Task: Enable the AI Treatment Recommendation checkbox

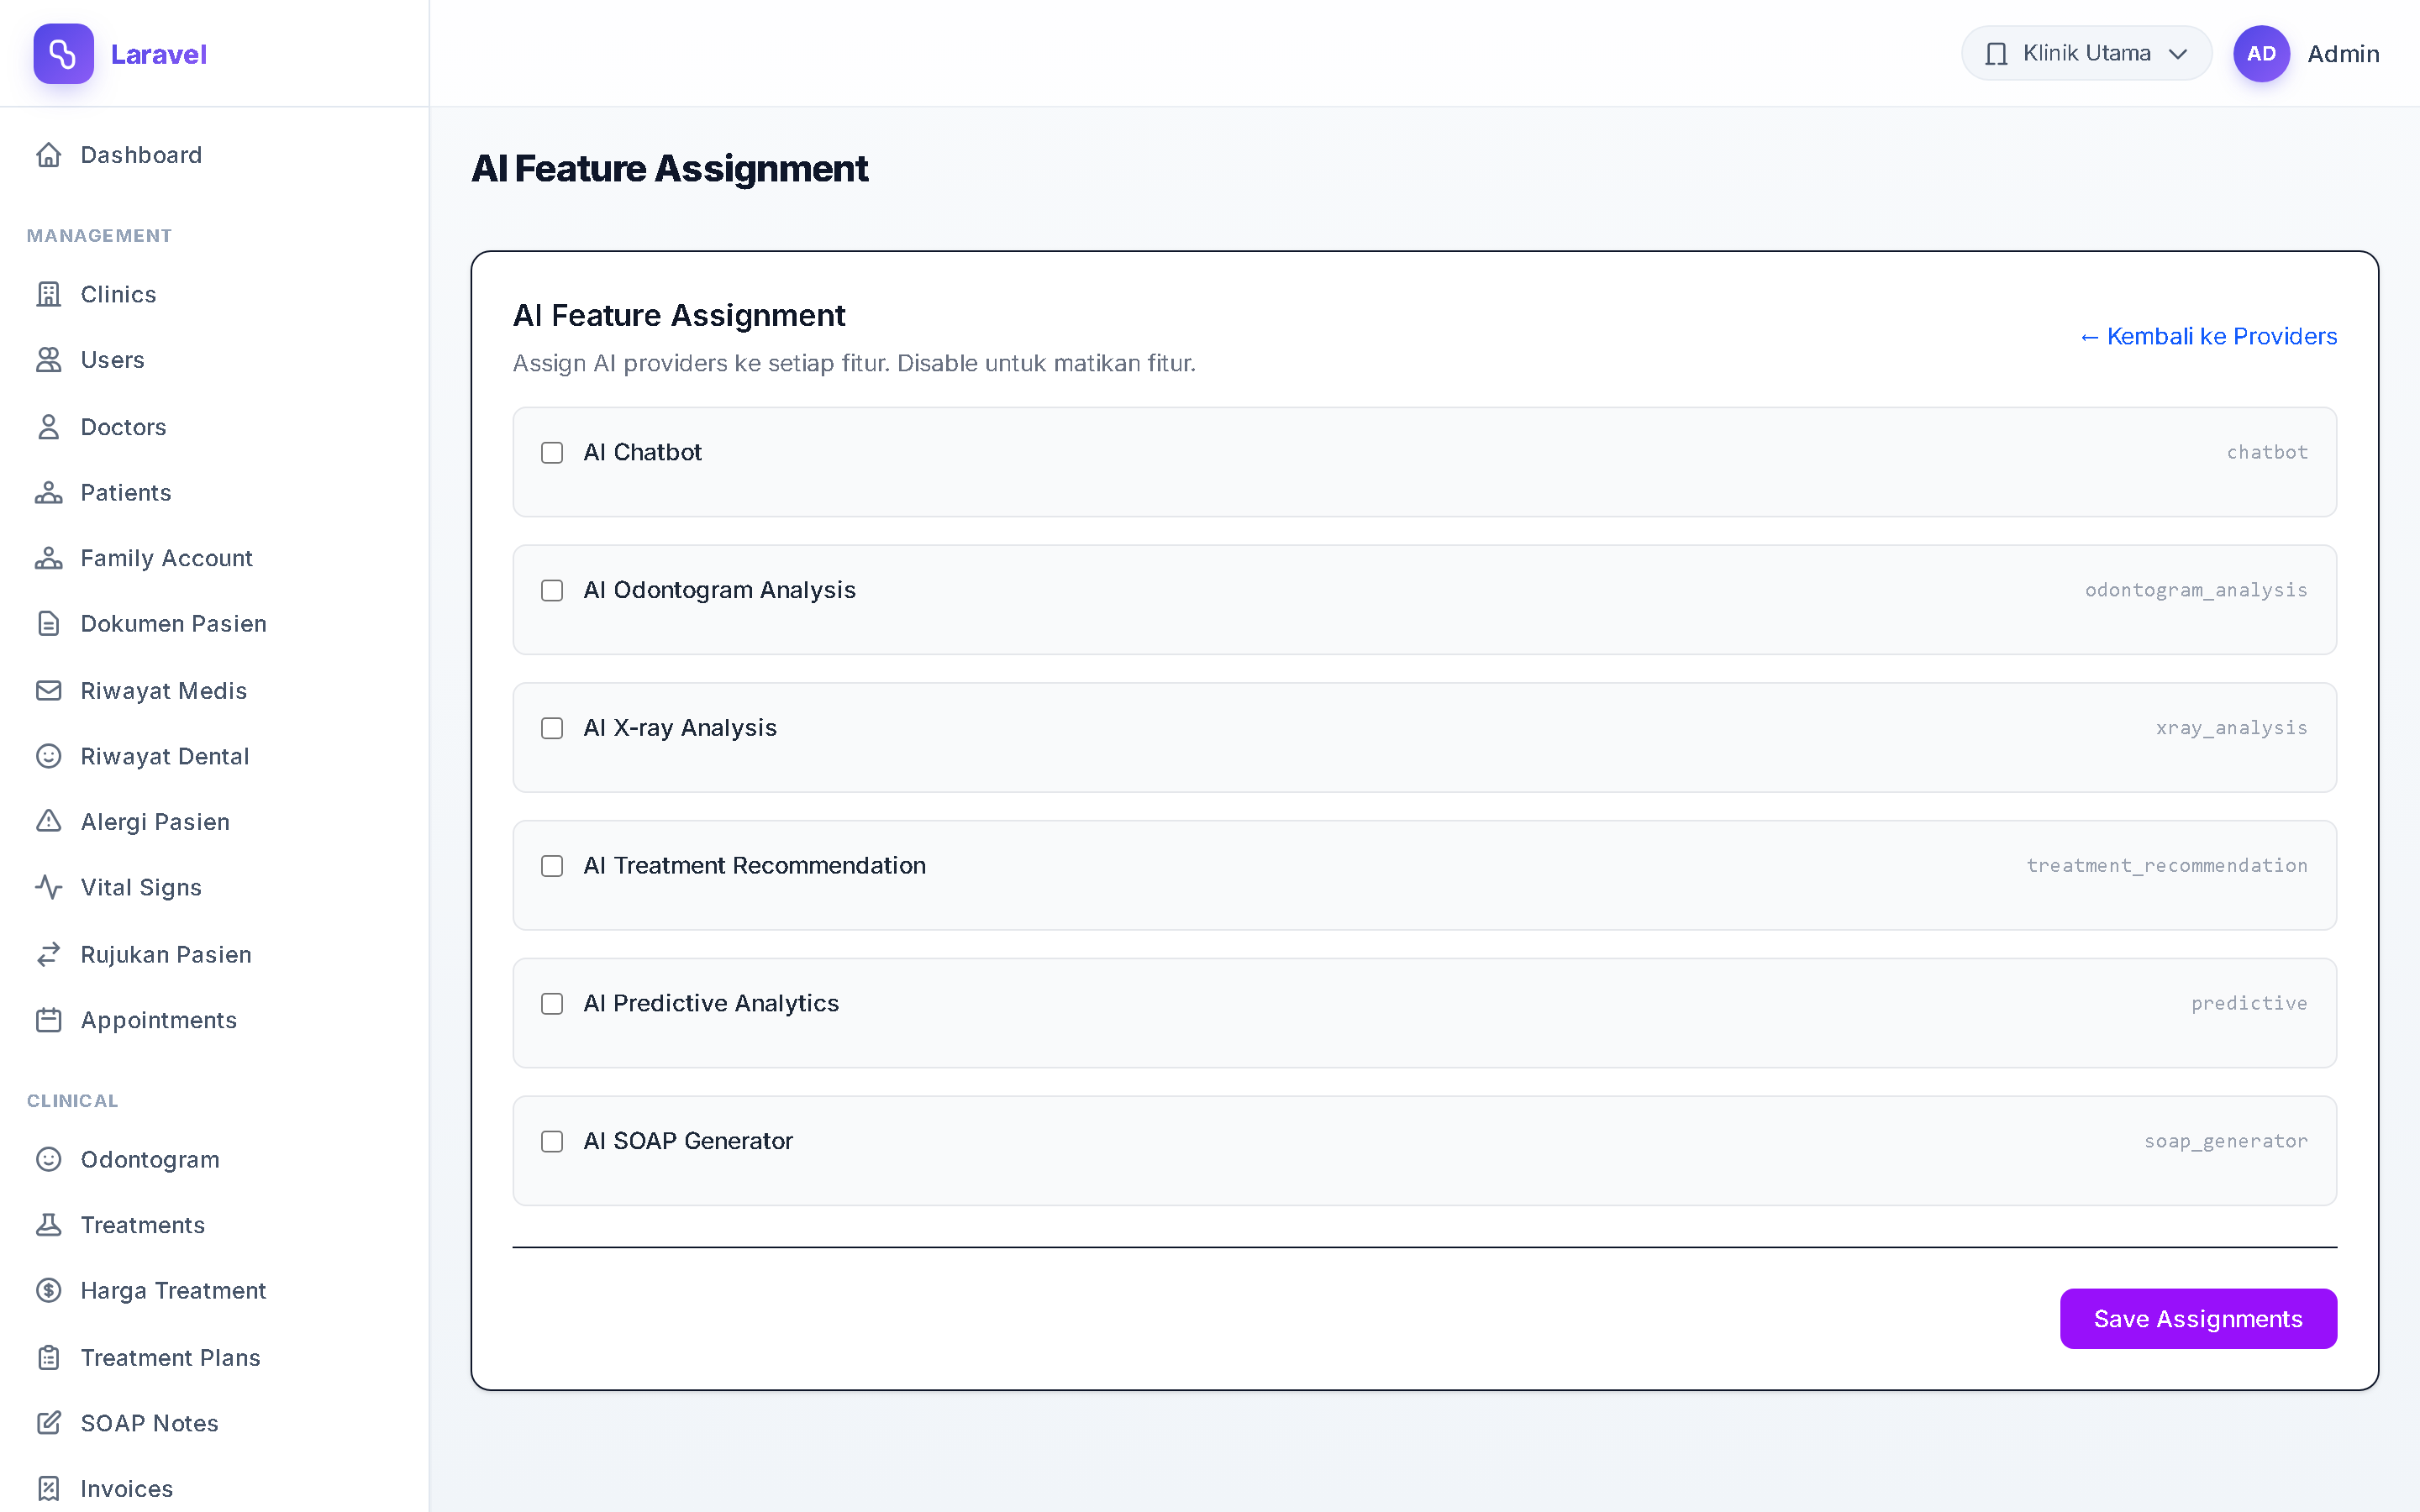Action: pos(552,866)
